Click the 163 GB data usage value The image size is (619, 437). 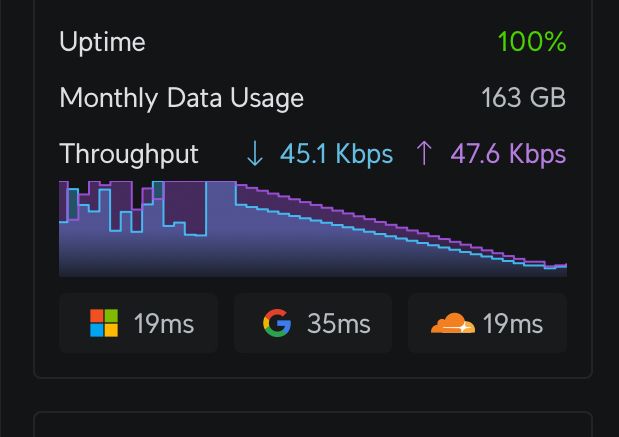[x=523, y=98]
